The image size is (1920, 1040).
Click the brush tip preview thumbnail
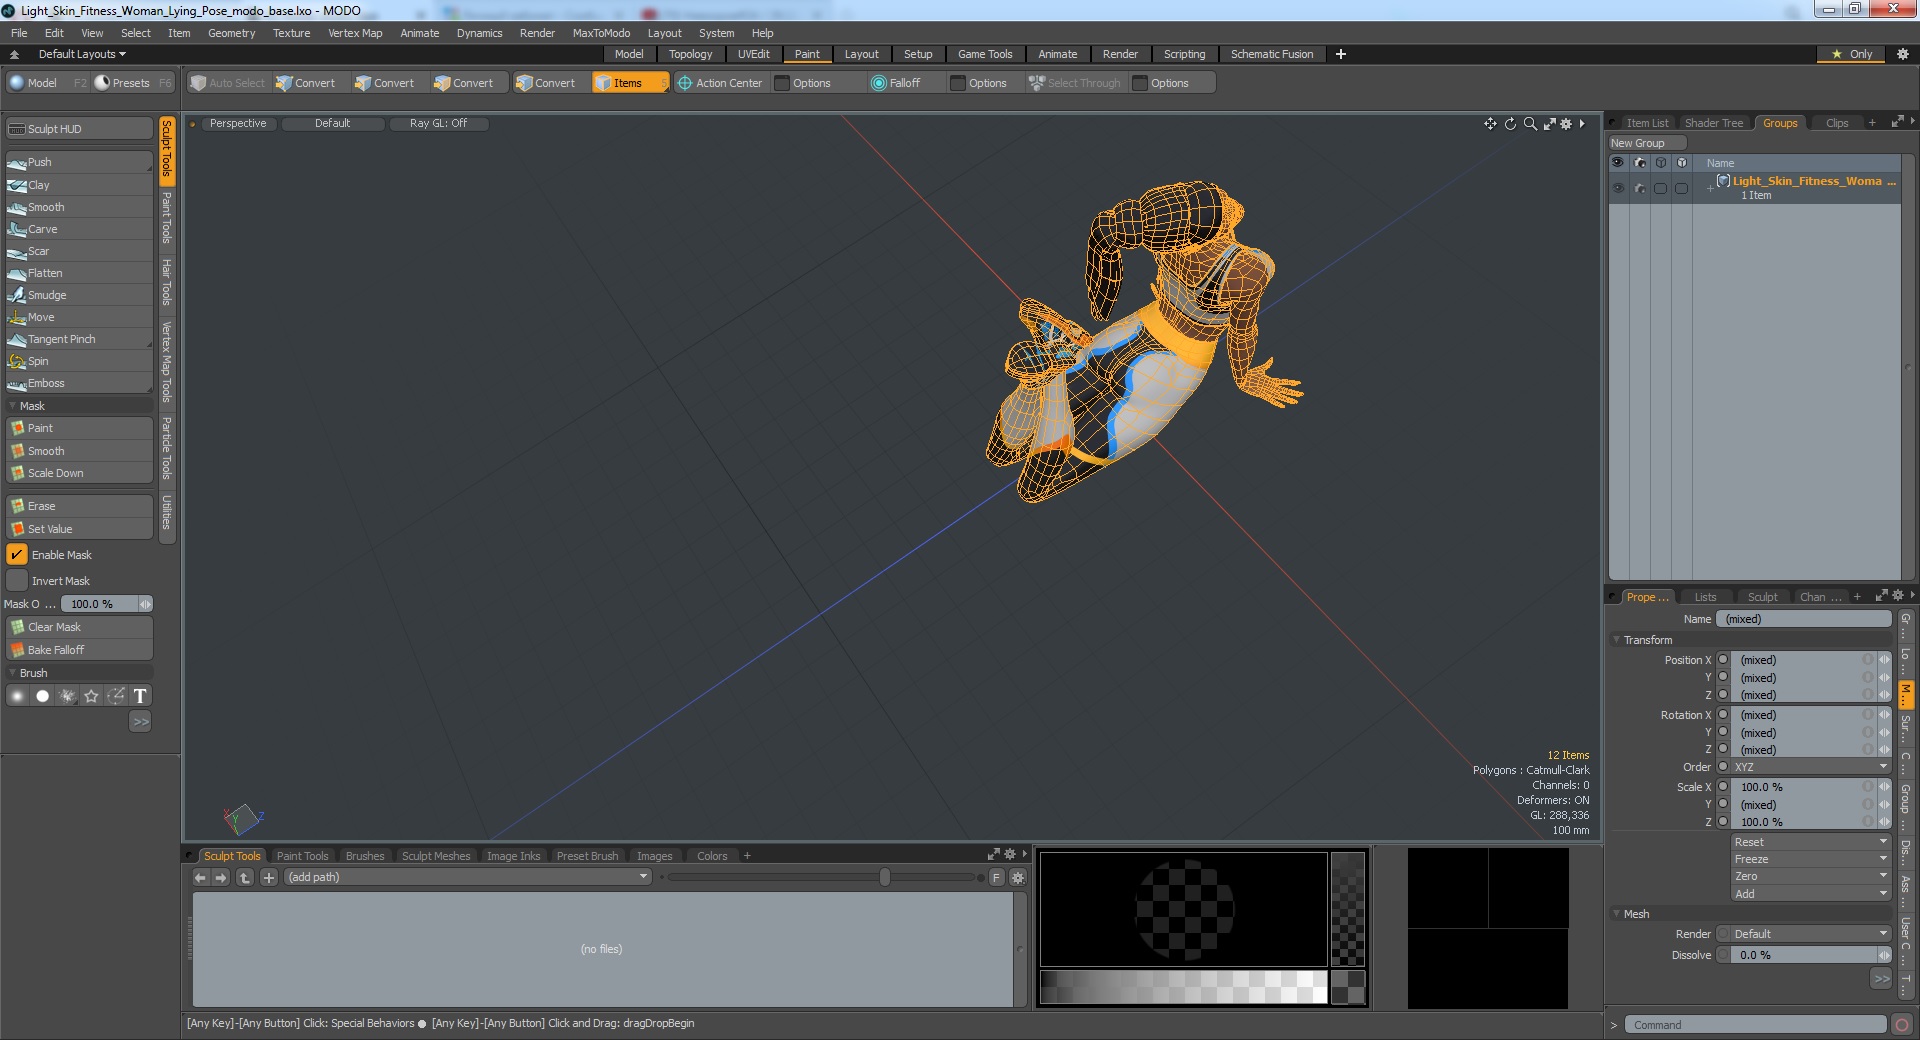(x=1183, y=909)
